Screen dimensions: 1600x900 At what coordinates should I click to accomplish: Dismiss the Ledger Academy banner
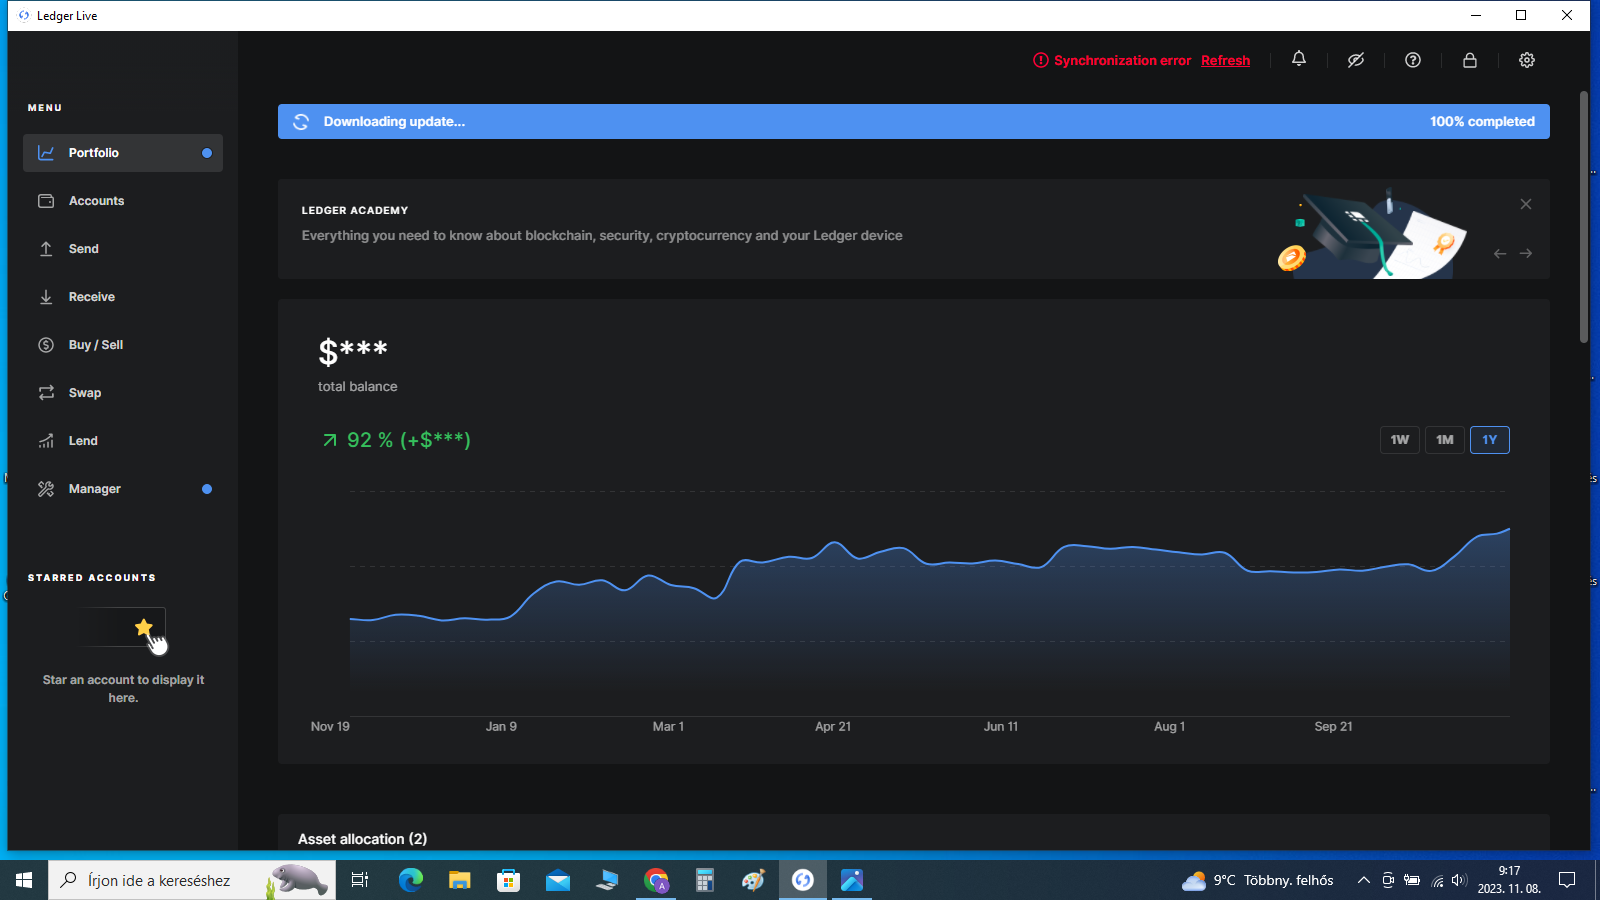point(1526,204)
